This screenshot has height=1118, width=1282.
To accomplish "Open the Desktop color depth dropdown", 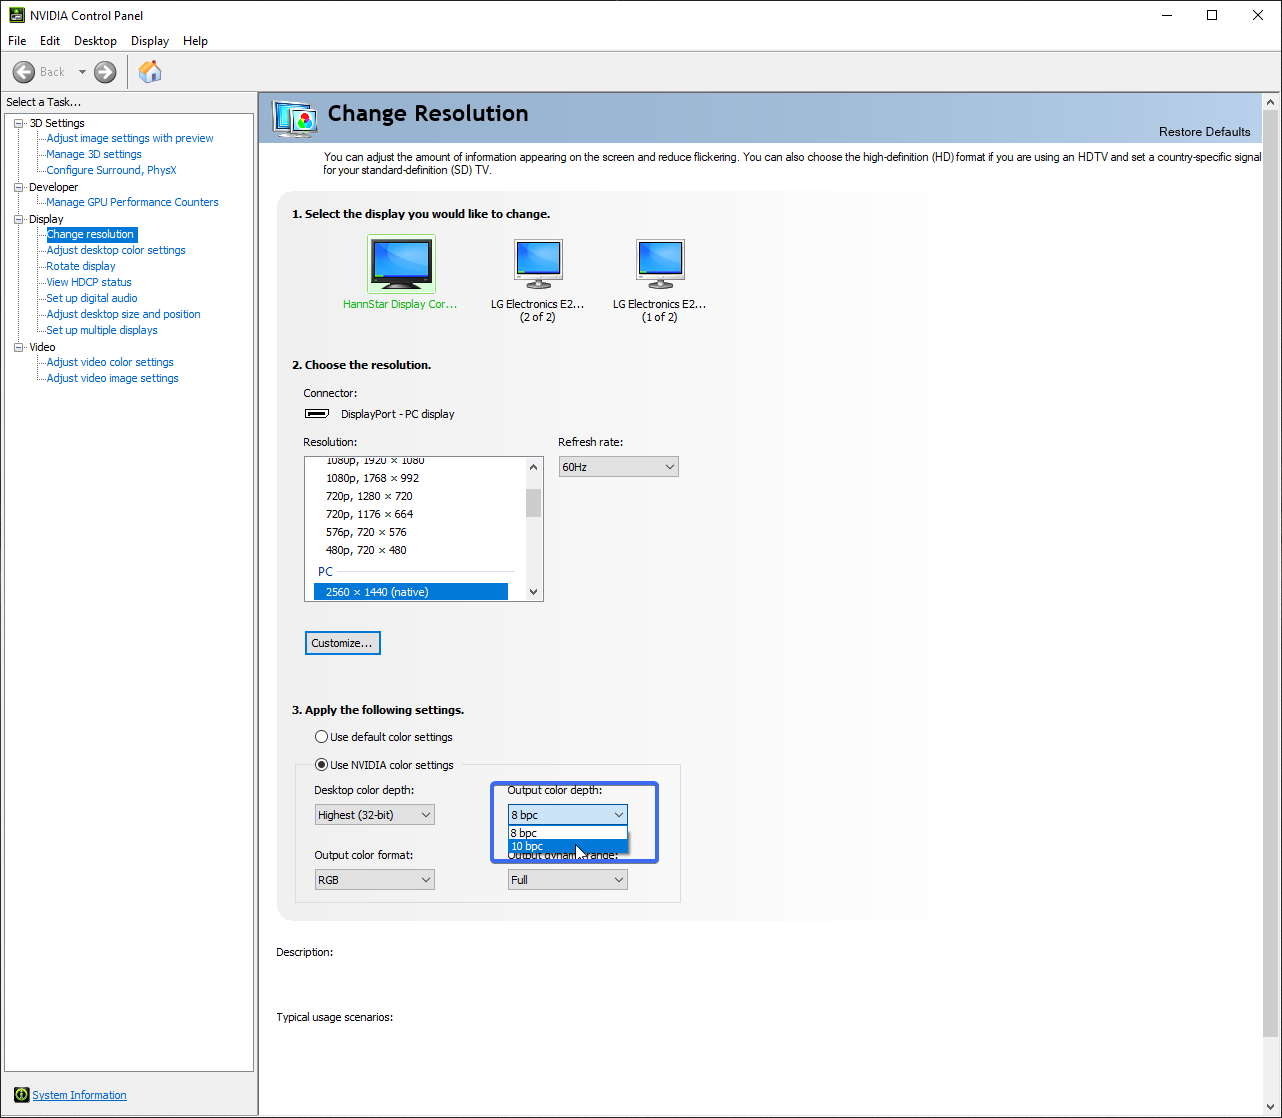I will pos(374,815).
